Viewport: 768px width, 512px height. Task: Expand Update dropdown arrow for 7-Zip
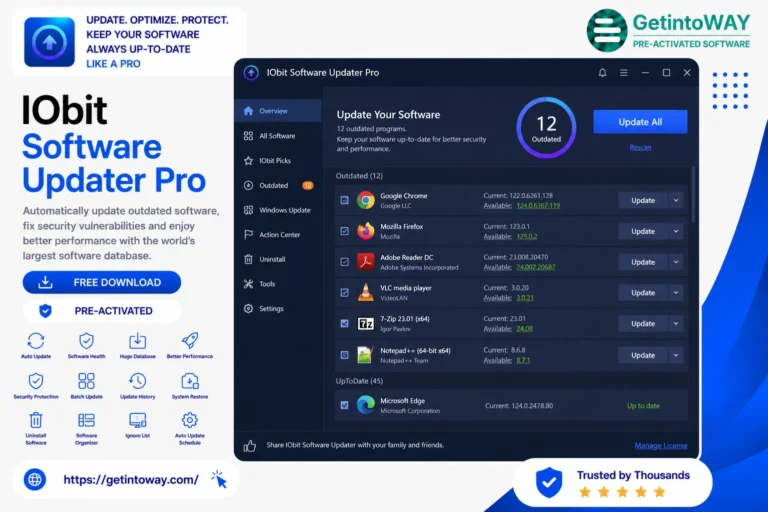676,323
